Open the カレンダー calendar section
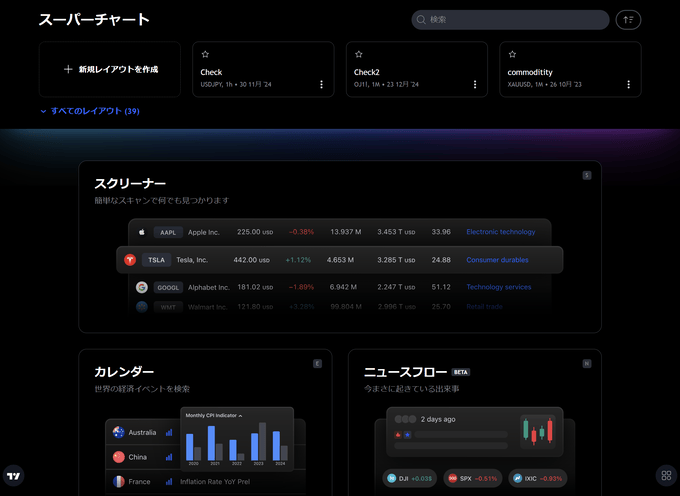 point(205,423)
